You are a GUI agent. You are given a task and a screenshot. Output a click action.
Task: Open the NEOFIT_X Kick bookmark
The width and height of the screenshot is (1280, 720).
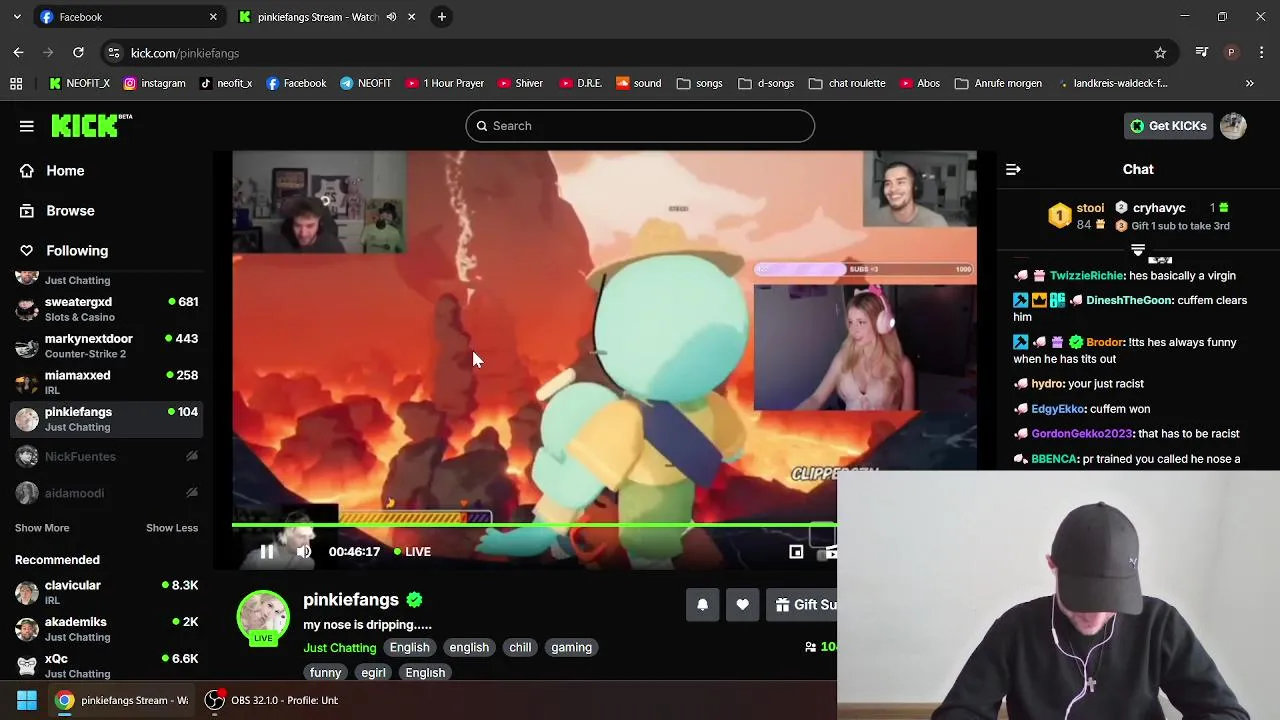pos(79,84)
